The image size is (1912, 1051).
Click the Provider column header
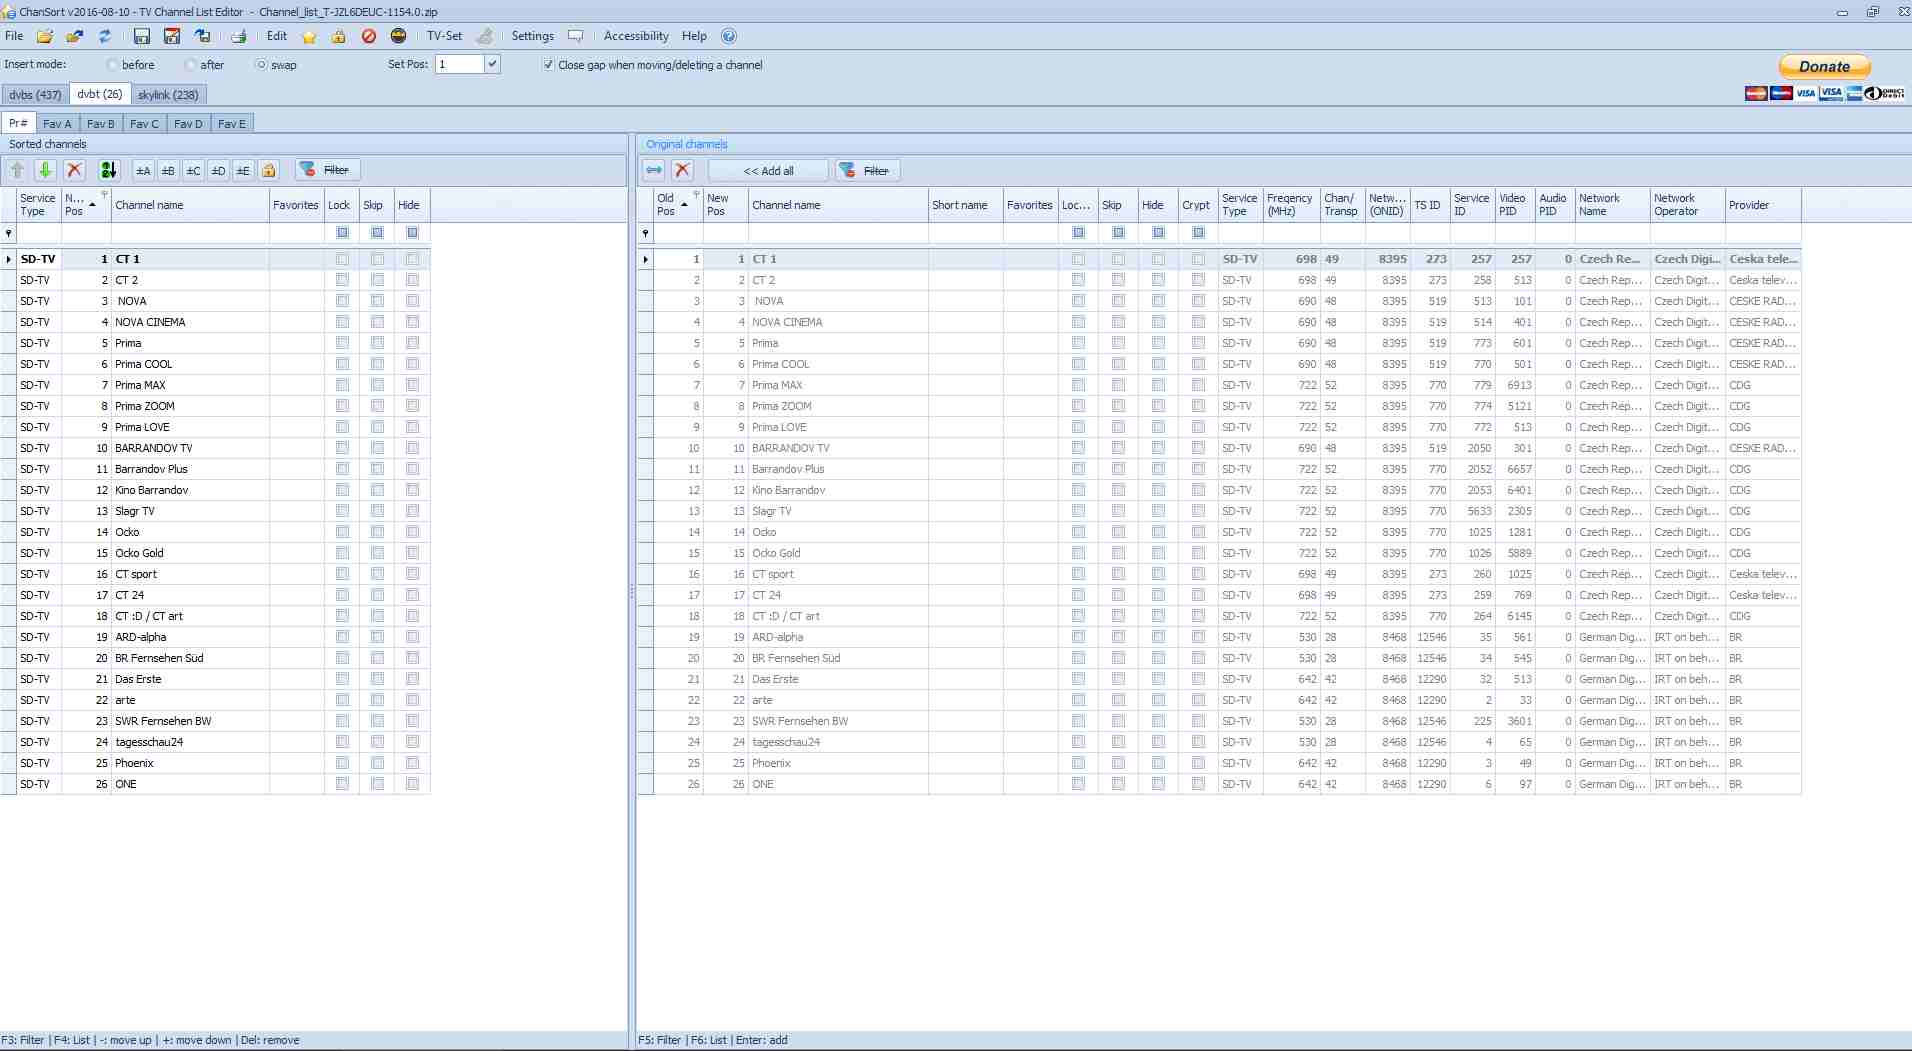[x=1762, y=205]
